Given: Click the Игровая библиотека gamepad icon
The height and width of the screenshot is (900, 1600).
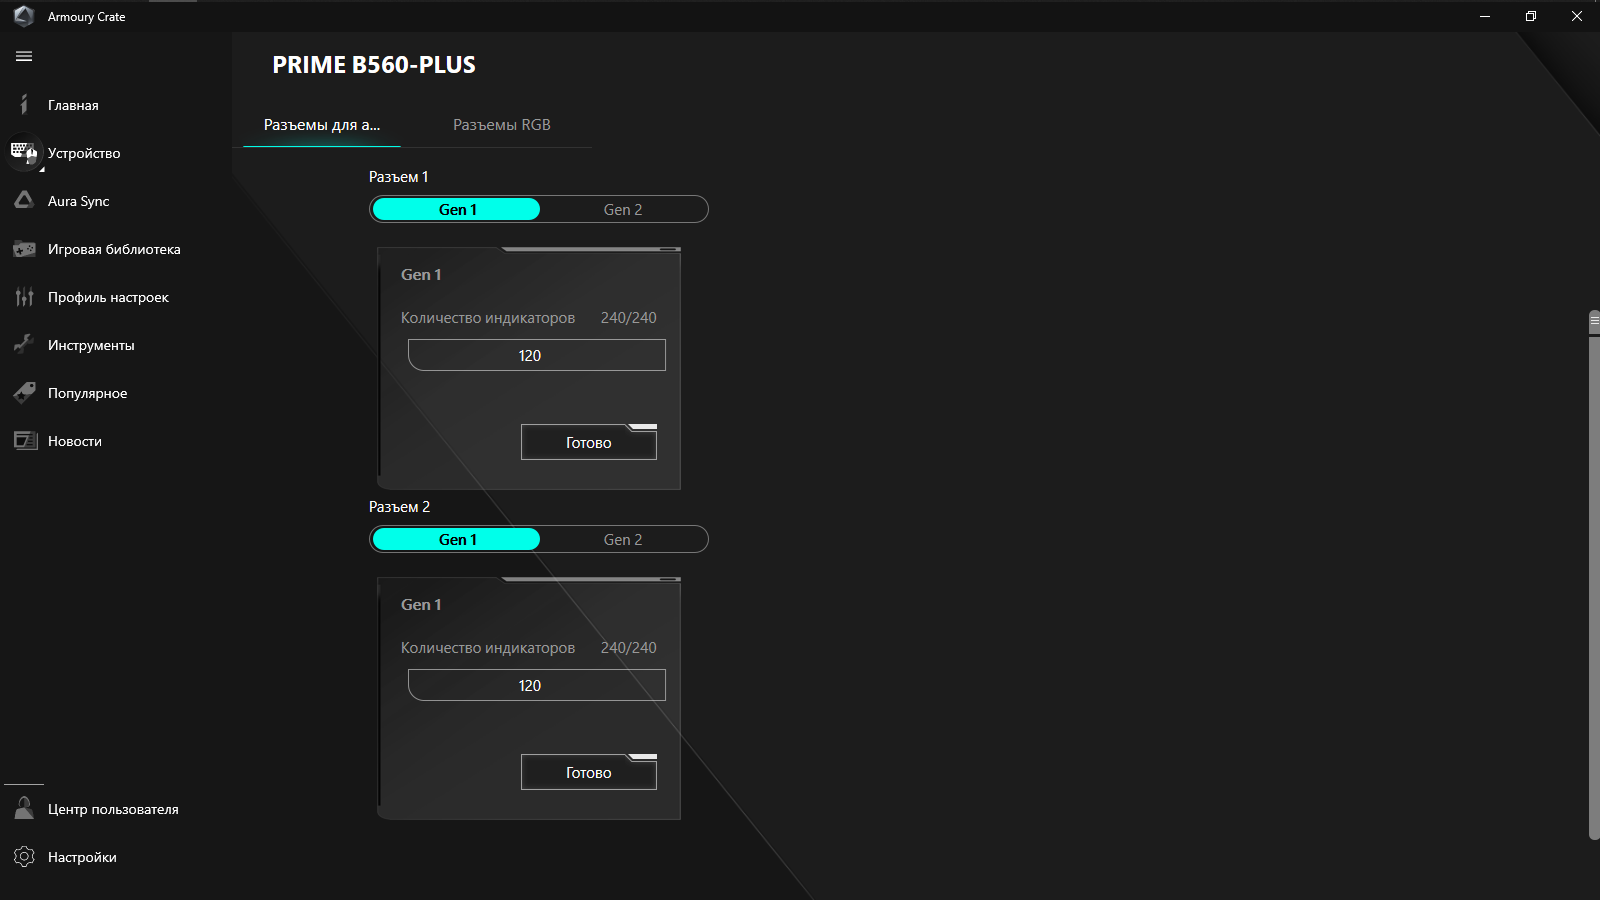Looking at the screenshot, I should pos(24,249).
